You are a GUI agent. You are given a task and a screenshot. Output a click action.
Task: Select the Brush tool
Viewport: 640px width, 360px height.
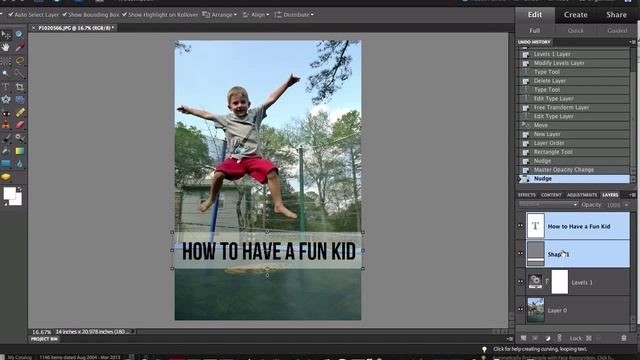(6, 139)
